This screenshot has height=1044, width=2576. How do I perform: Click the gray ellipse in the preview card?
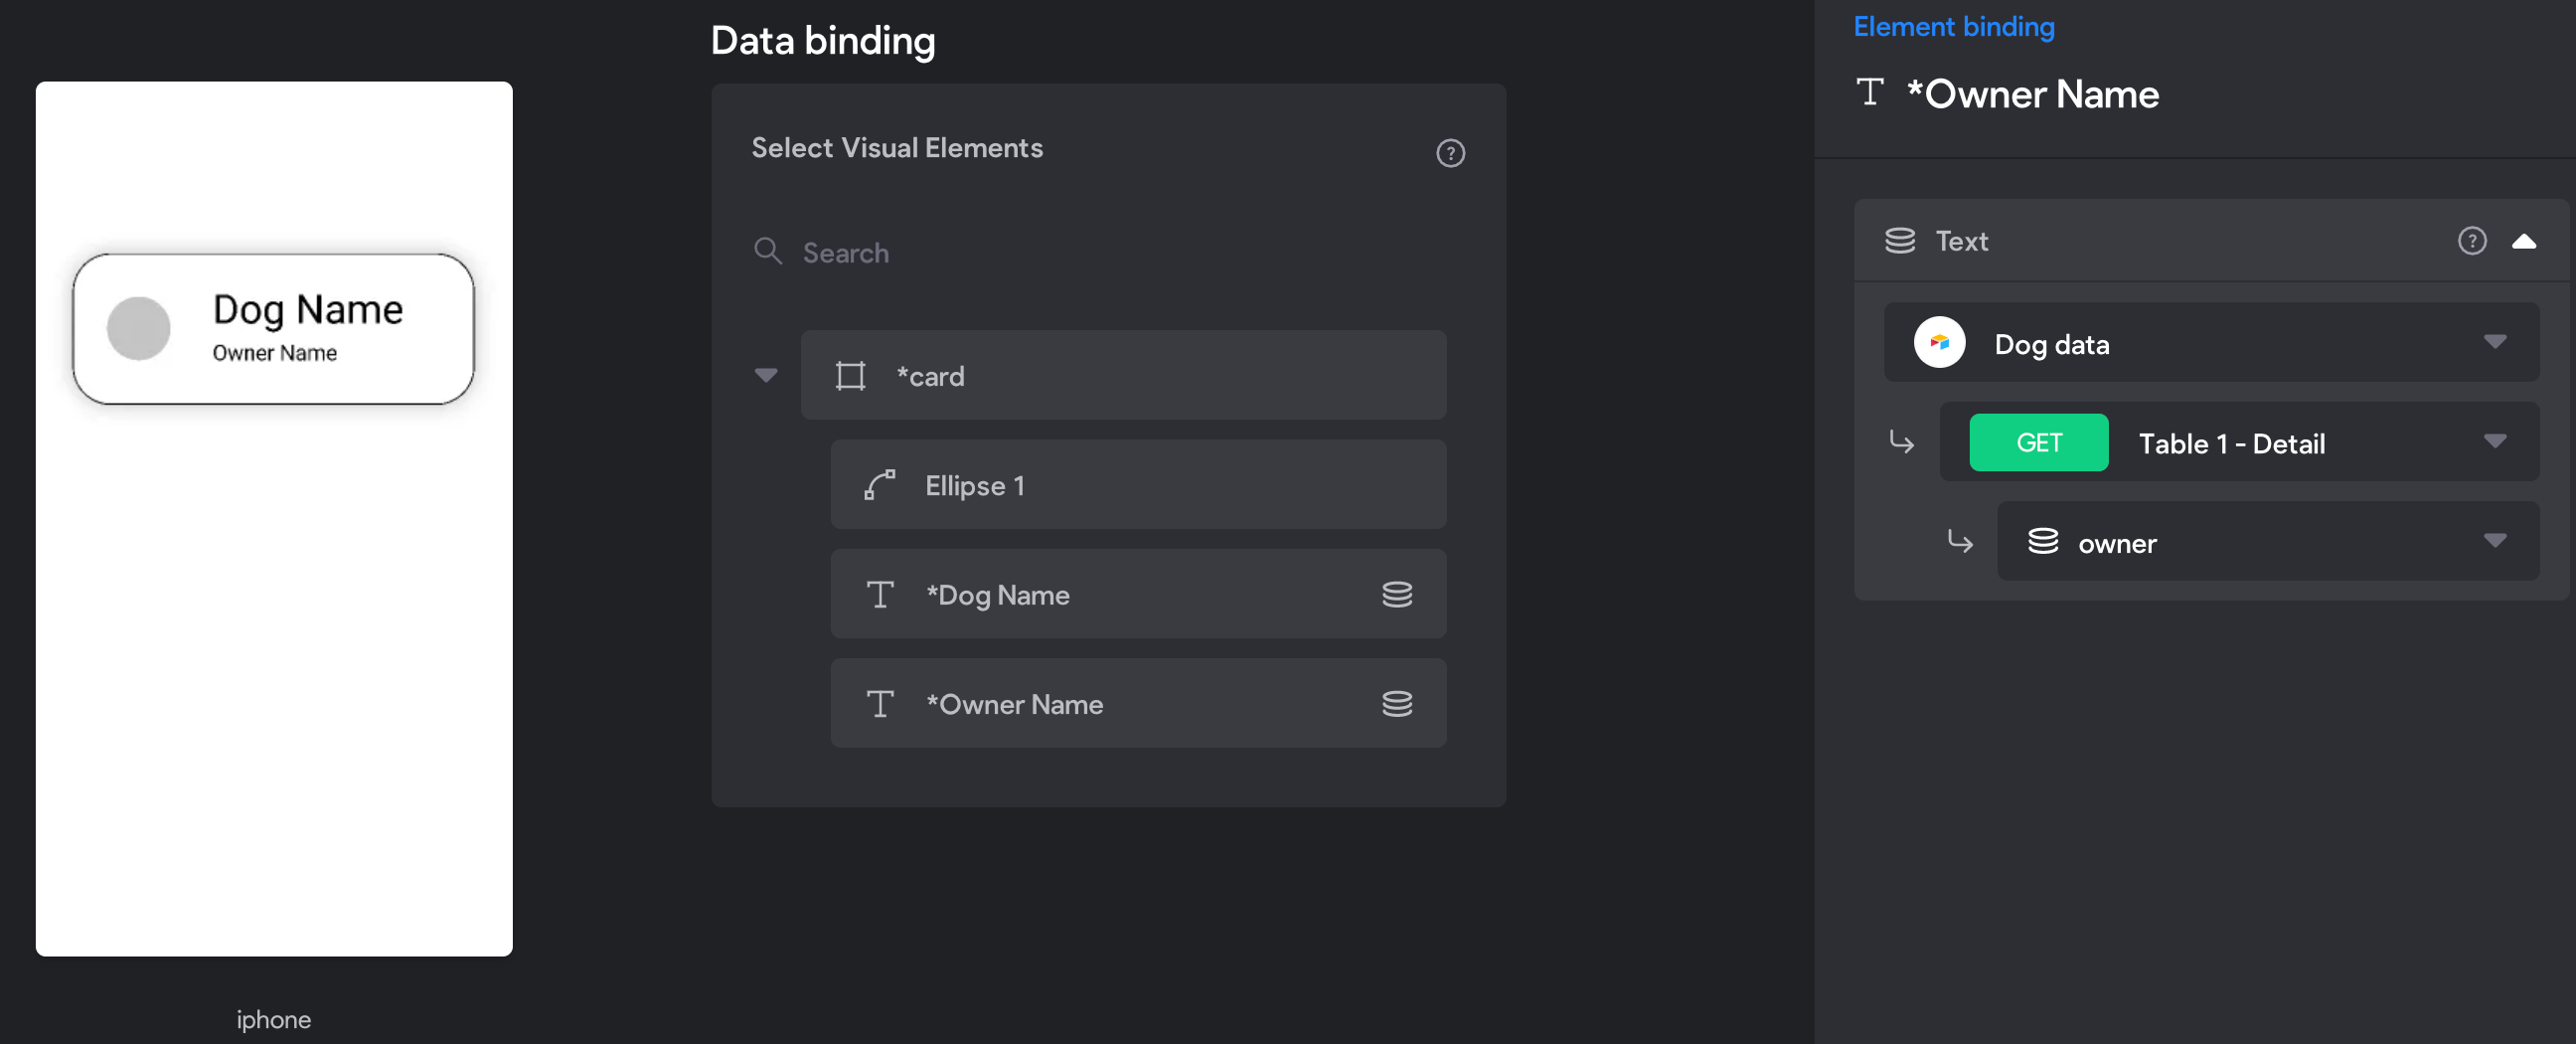(x=138, y=328)
